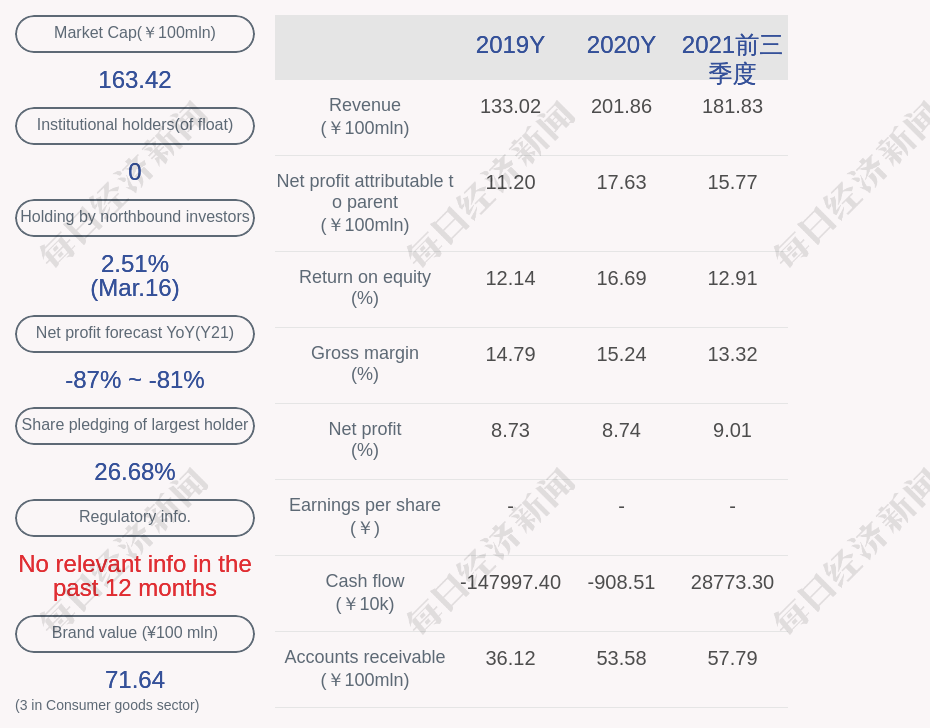This screenshot has height=728, width=930.
Task: Click the red 'No relevant info' regulatory text
Action: (135, 576)
